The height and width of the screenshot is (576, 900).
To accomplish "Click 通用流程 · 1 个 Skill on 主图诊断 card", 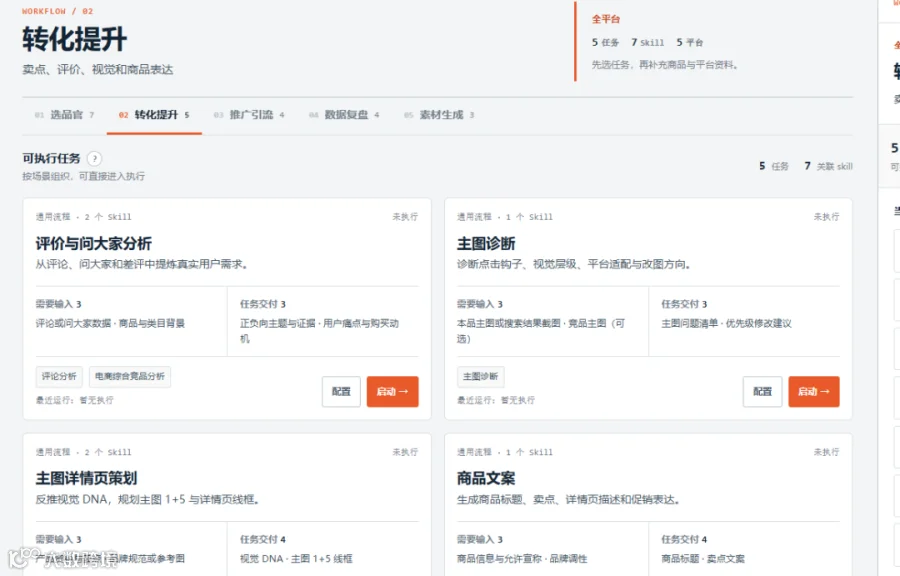I will 505,217.
